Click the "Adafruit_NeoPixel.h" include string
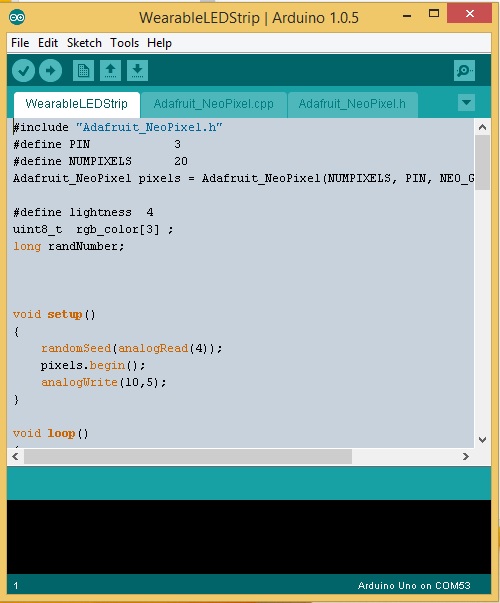500x603 pixels. (x=149, y=127)
